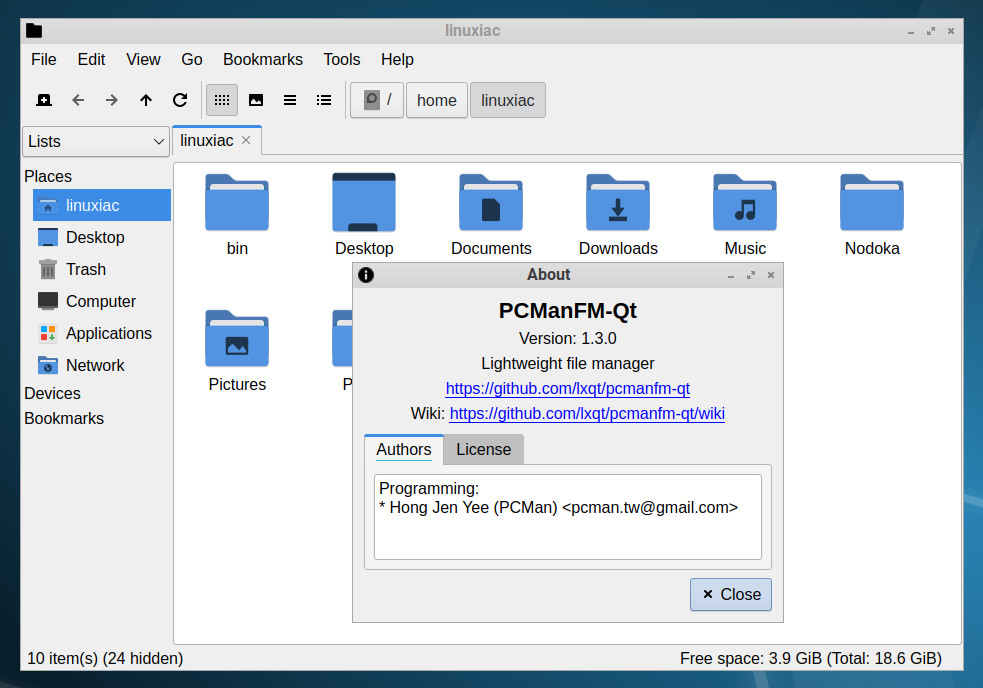Image resolution: width=983 pixels, height=688 pixels.
Task: Go up to the parent folder
Action: click(x=145, y=100)
